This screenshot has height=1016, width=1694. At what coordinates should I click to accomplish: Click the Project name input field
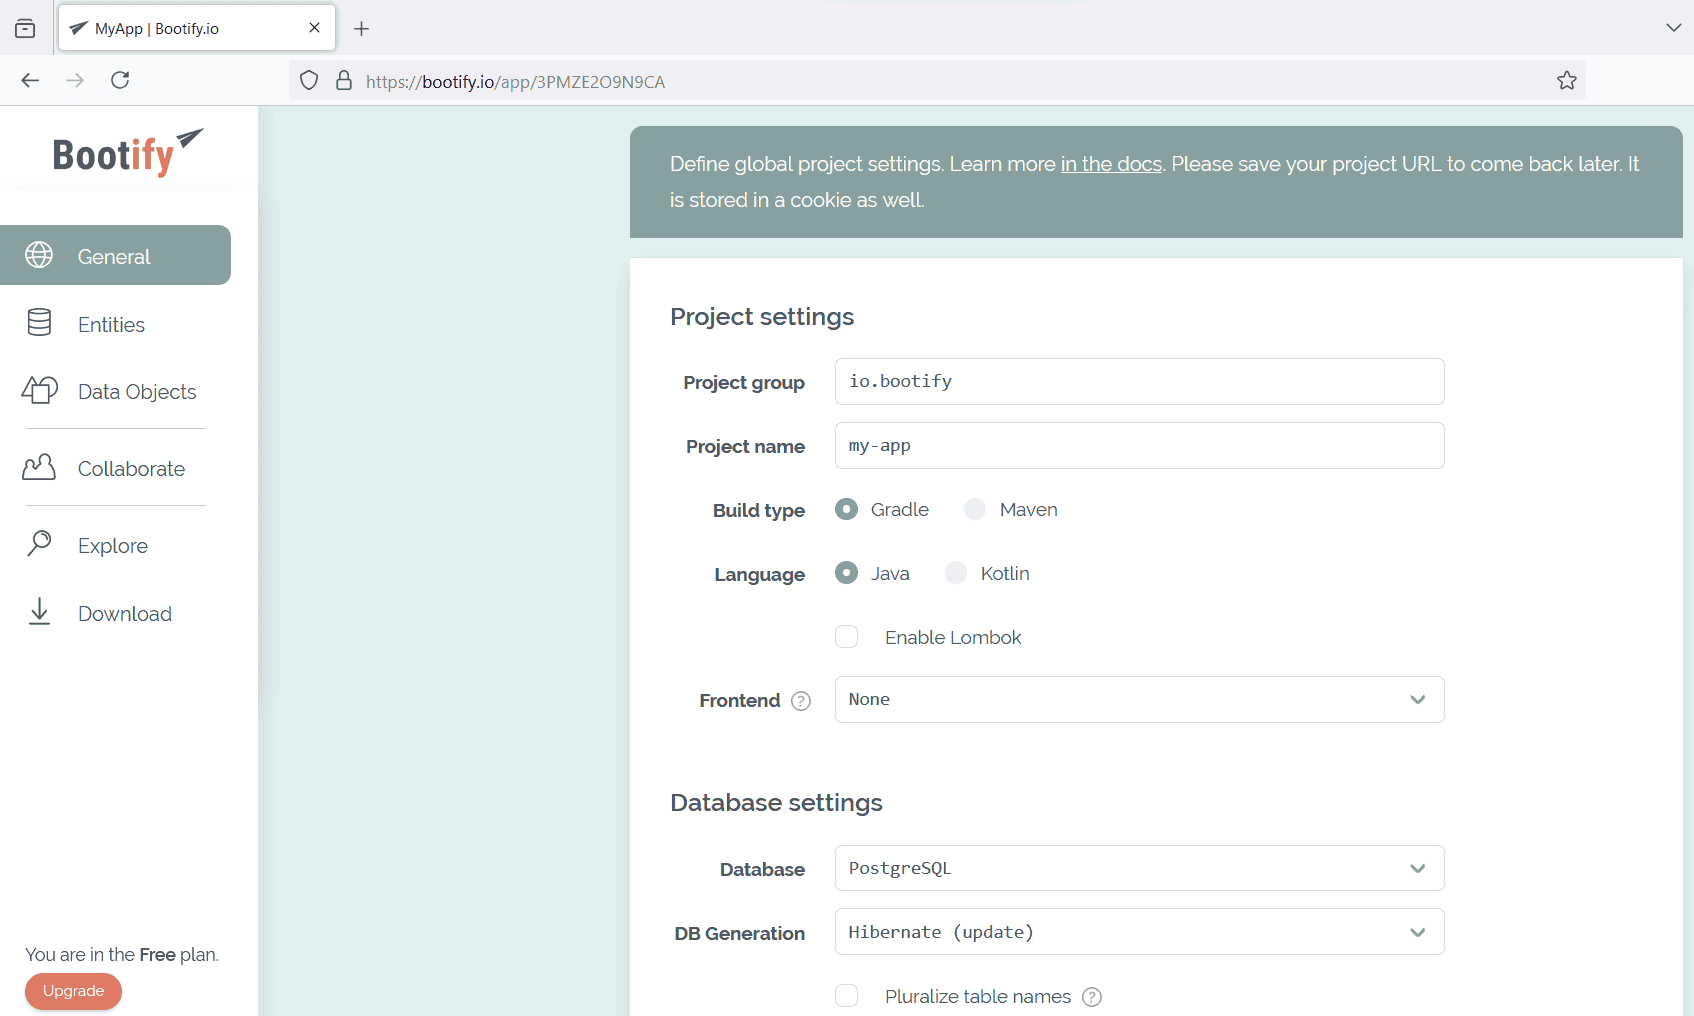tap(1139, 446)
